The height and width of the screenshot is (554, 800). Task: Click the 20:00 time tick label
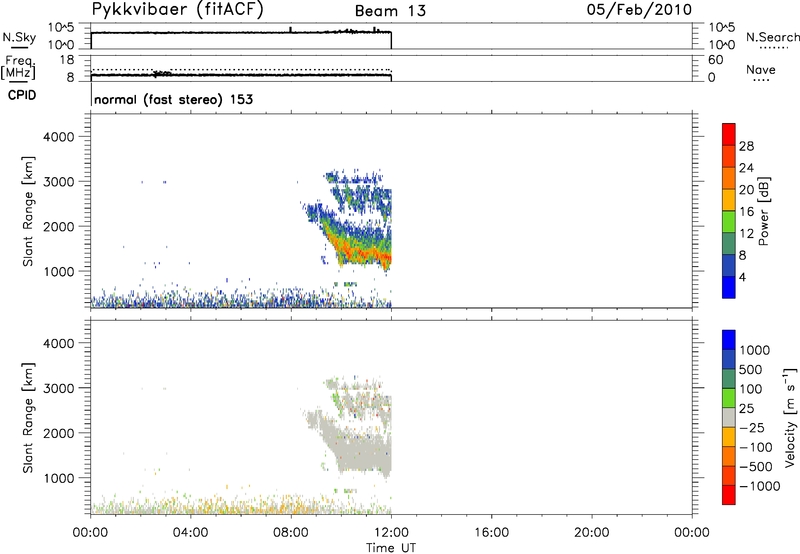pyautogui.click(x=592, y=533)
